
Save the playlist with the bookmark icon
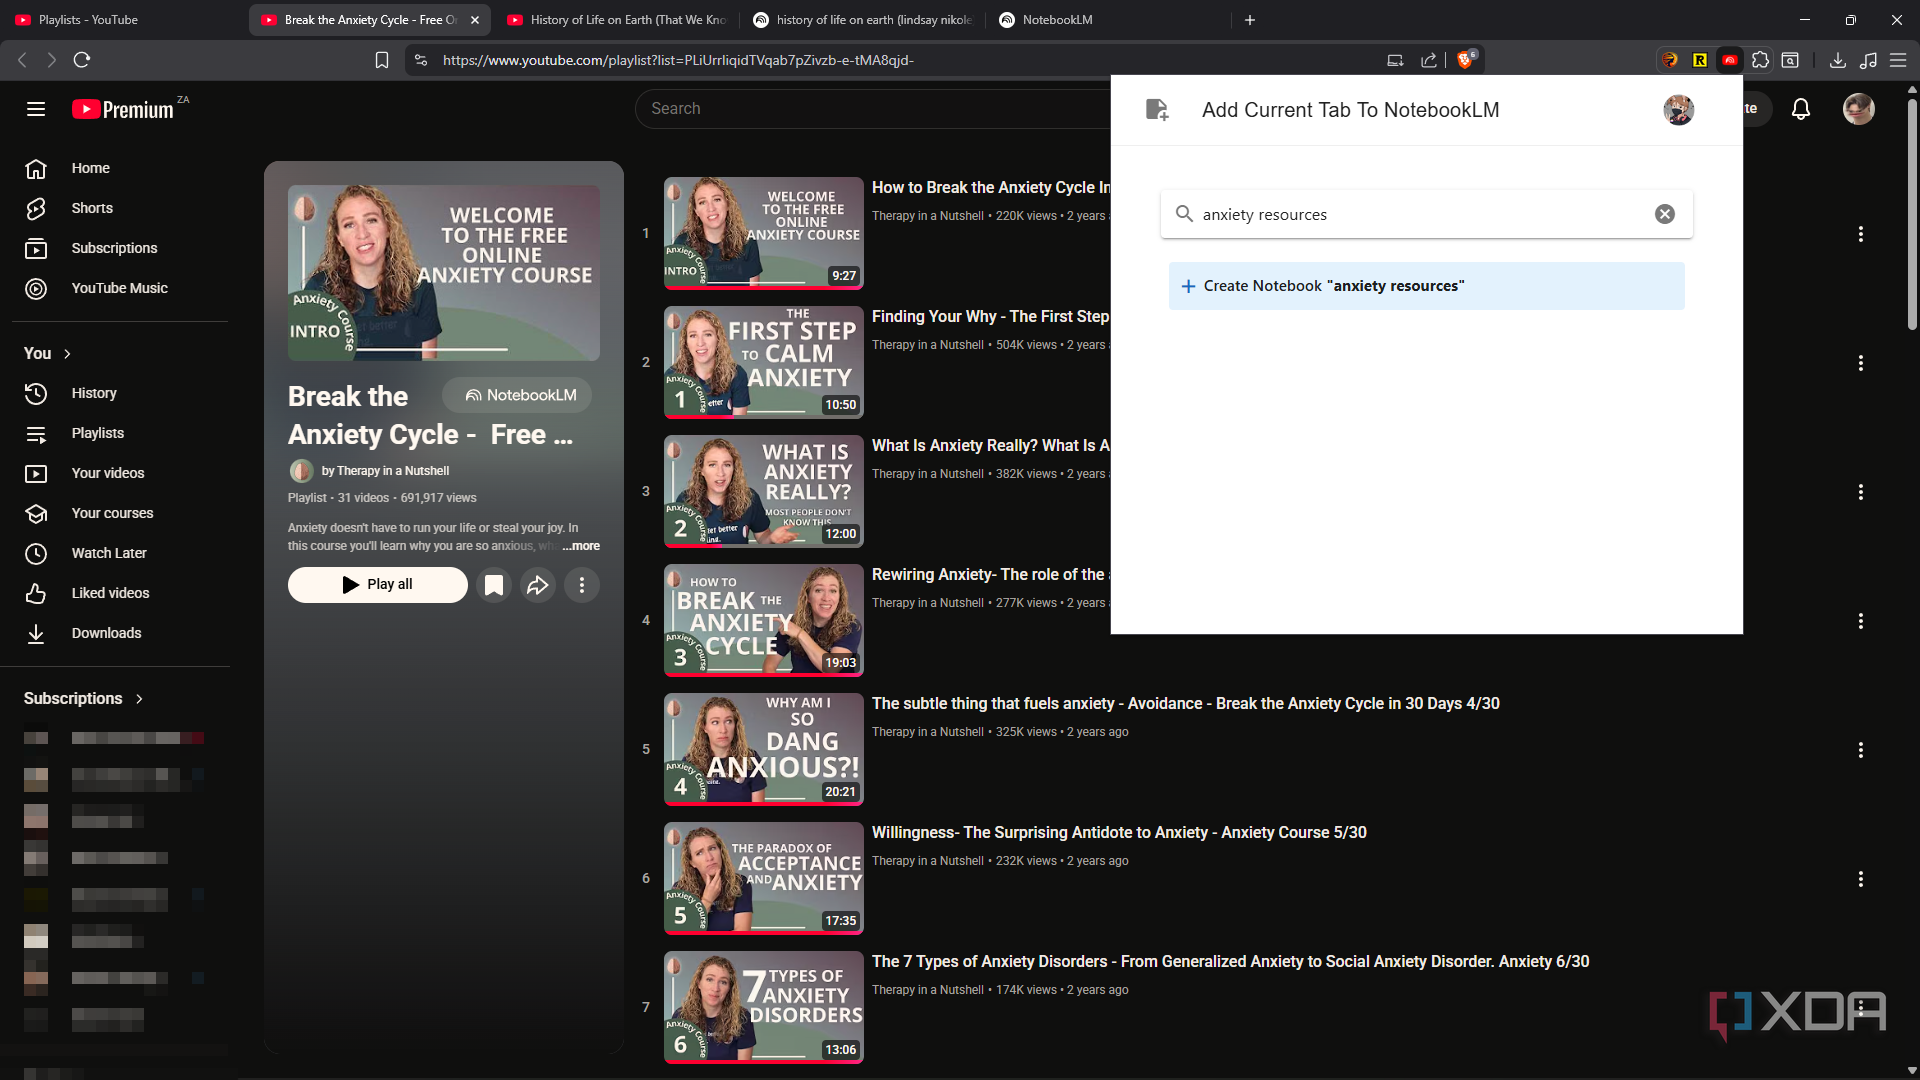point(494,585)
